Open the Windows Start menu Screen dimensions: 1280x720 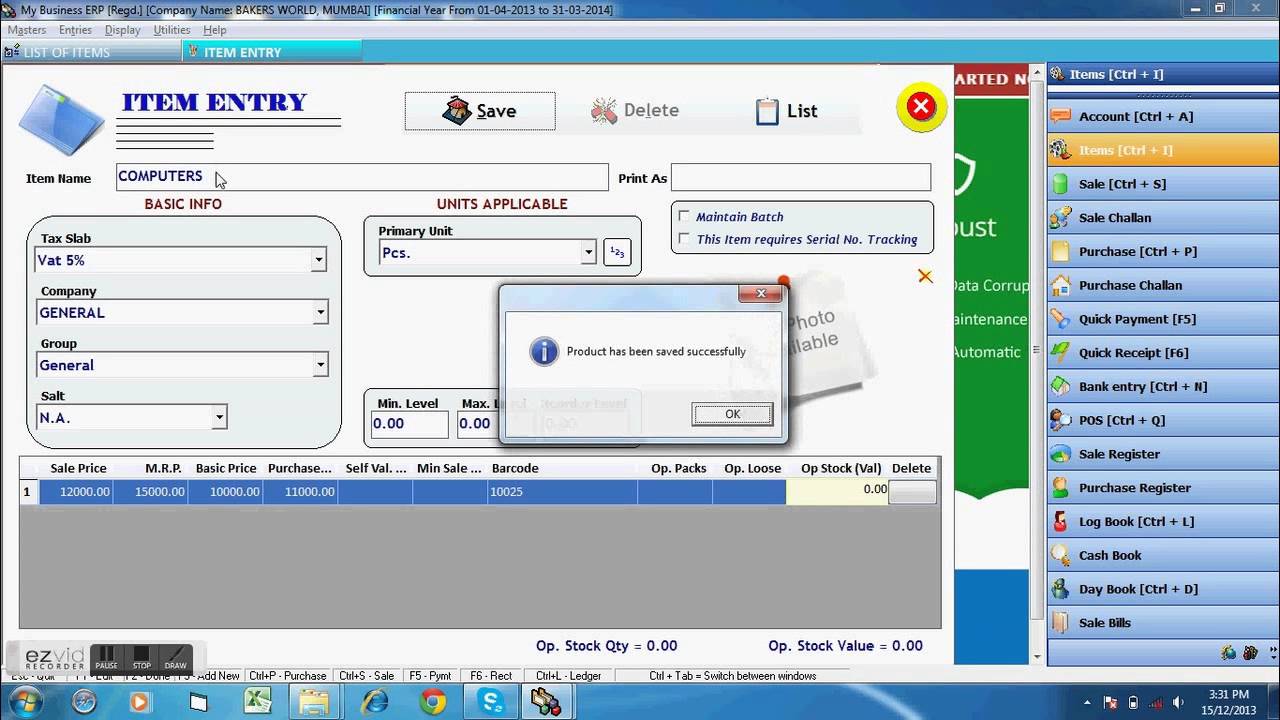click(26, 702)
